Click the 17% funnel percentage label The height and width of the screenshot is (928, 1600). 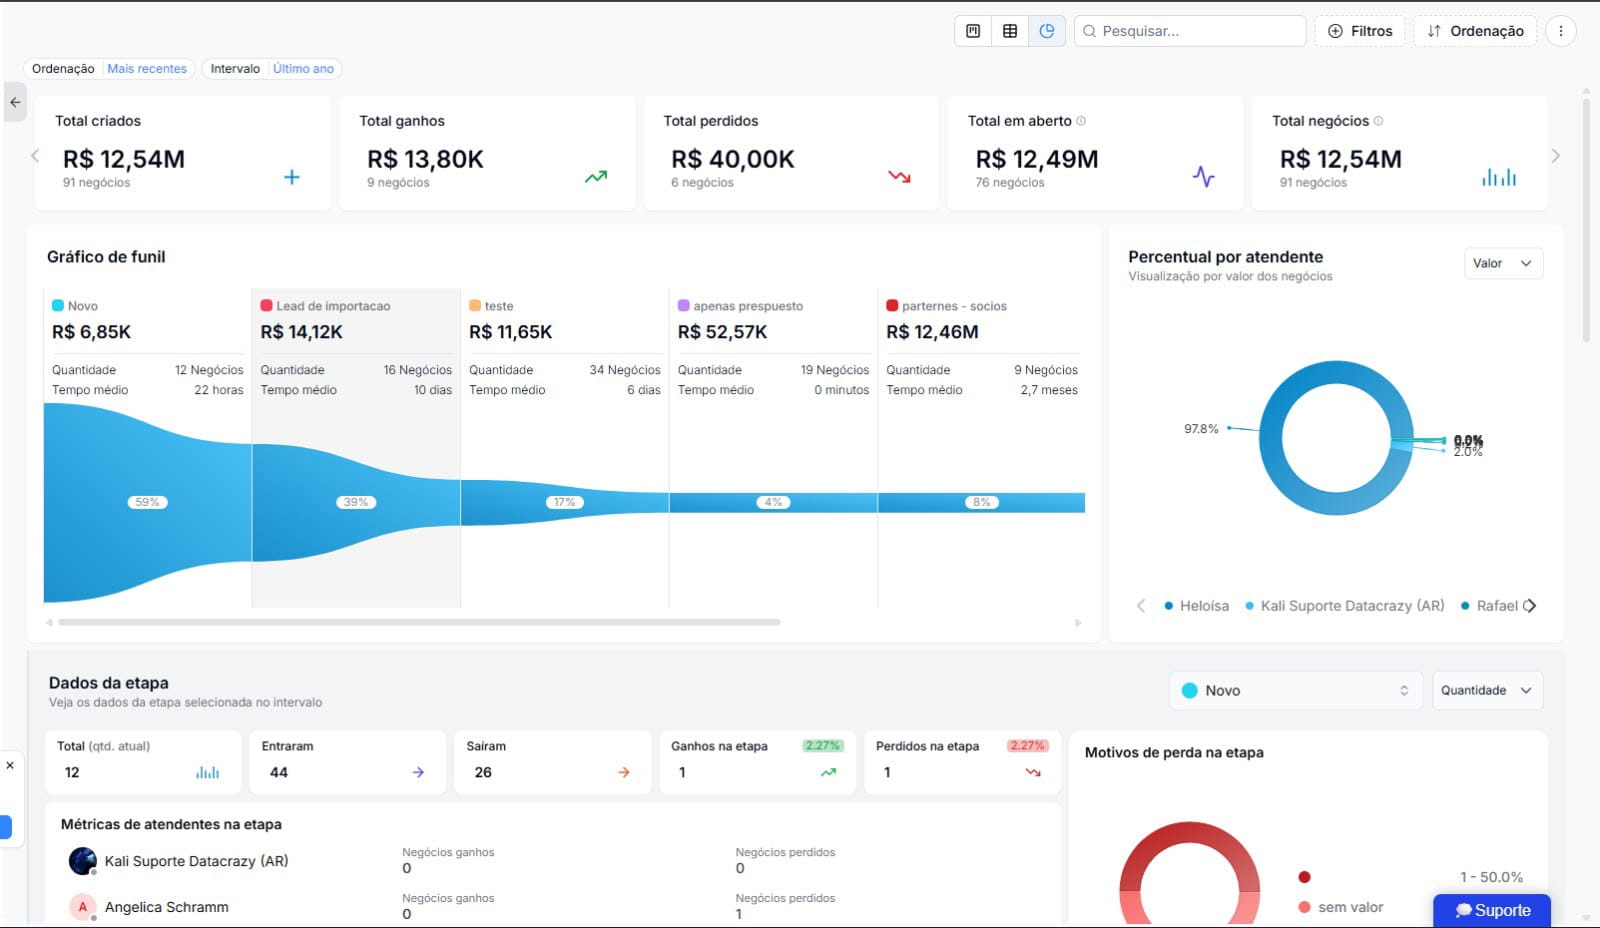pyautogui.click(x=564, y=502)
